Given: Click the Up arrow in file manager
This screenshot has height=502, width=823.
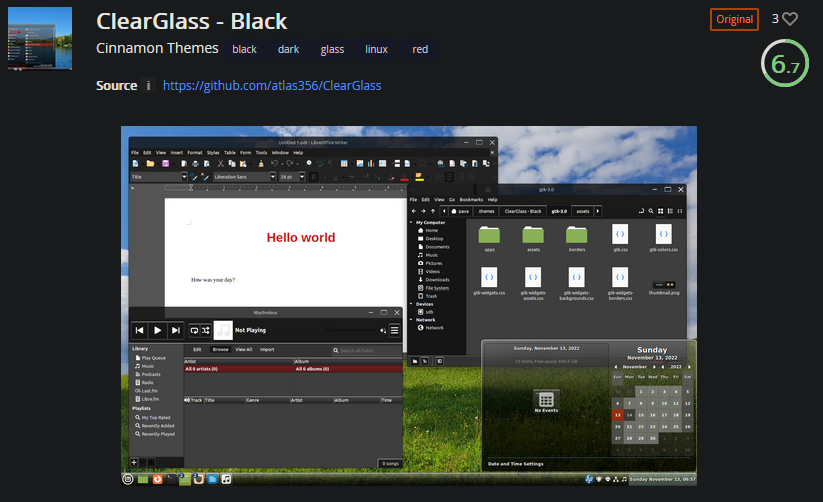Looking at the screenshot, I should [432, 211].
